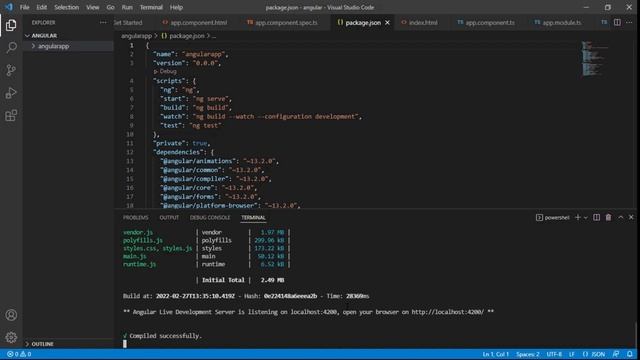This screenshot has height=360, width=640.
Task: Click the Debug code lens above scripts
Action: coord(165,71)
